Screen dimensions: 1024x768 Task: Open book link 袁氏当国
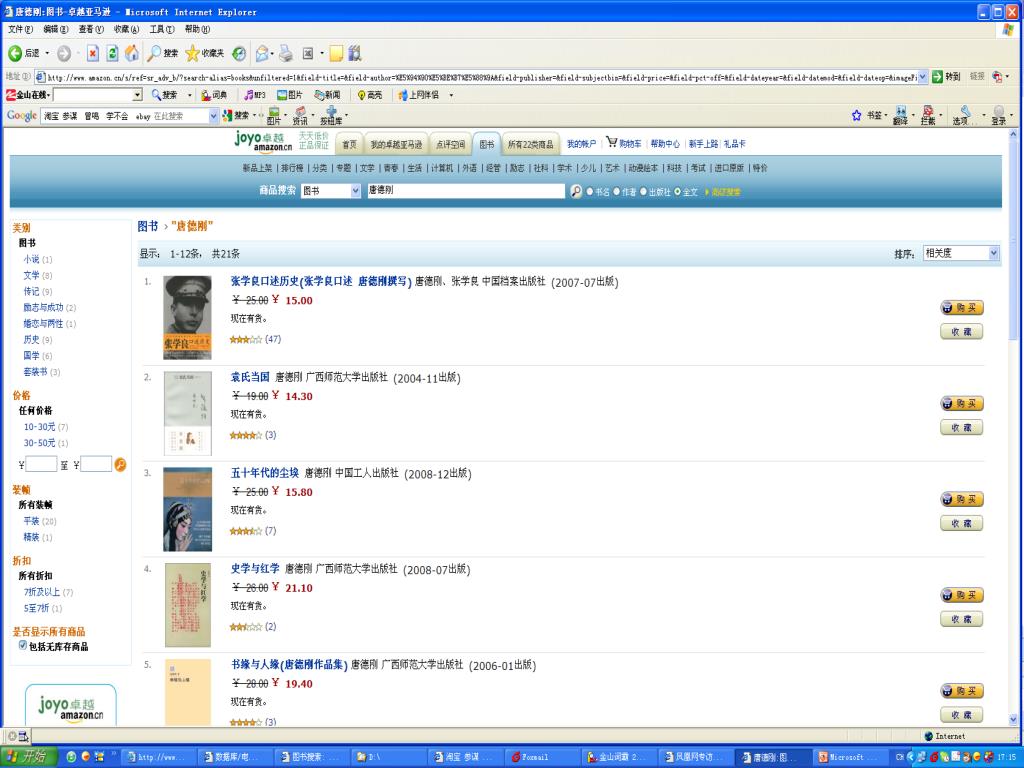click(250, 377)
